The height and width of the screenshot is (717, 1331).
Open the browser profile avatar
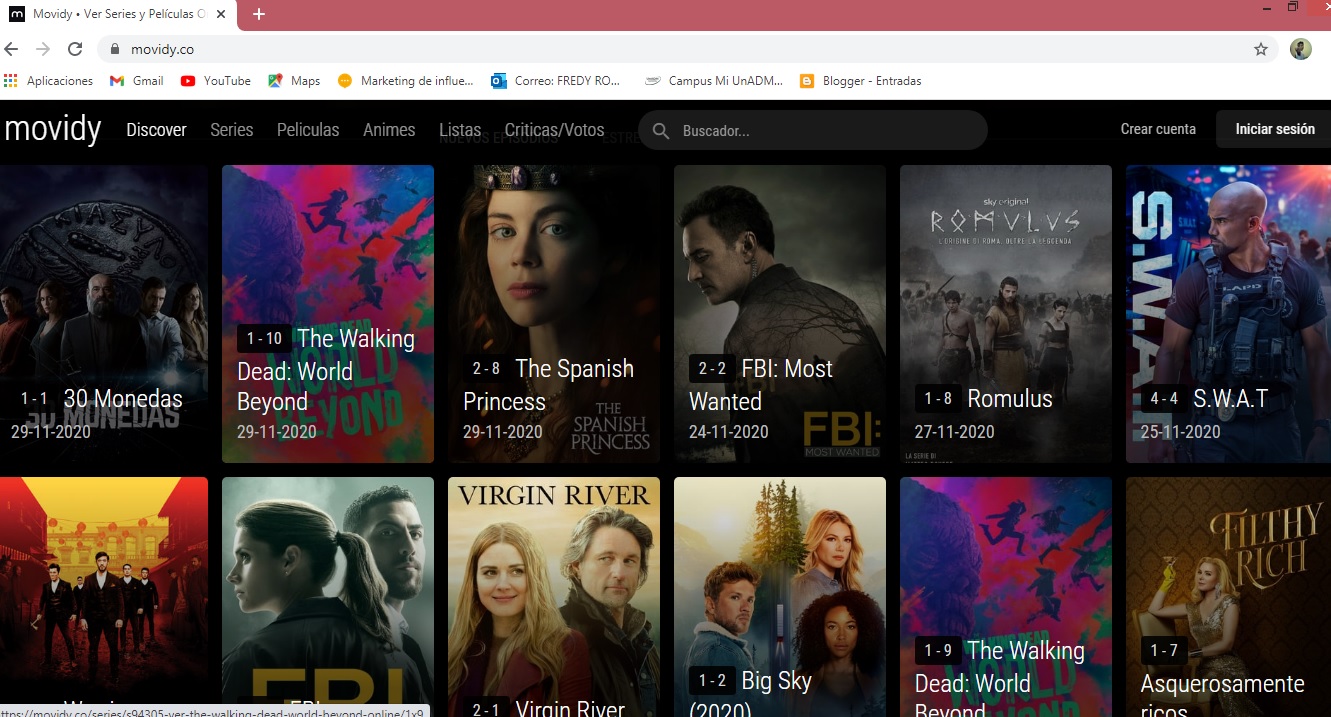[1300, 49]
